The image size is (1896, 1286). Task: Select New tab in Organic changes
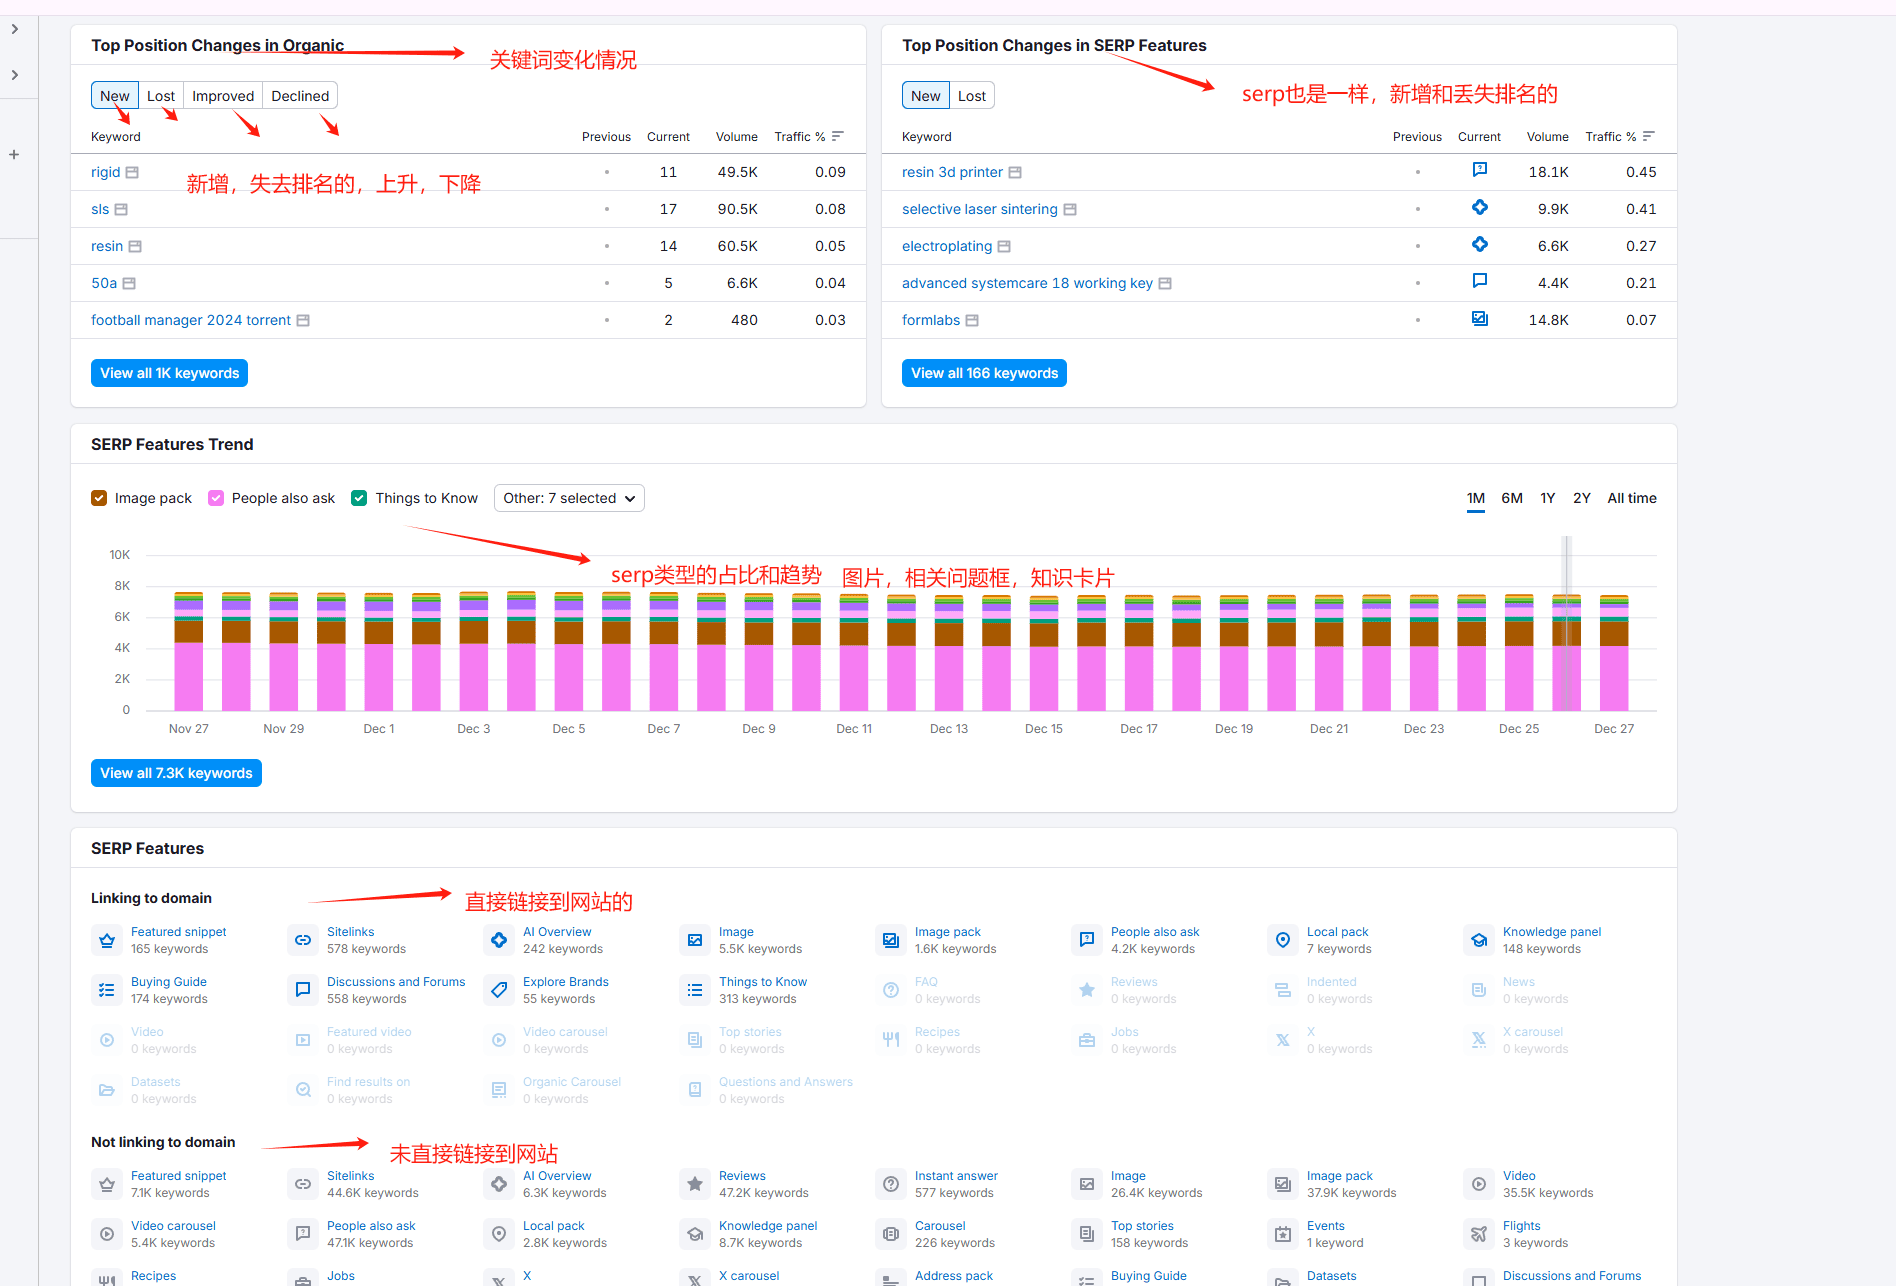(x=115, y=96)
